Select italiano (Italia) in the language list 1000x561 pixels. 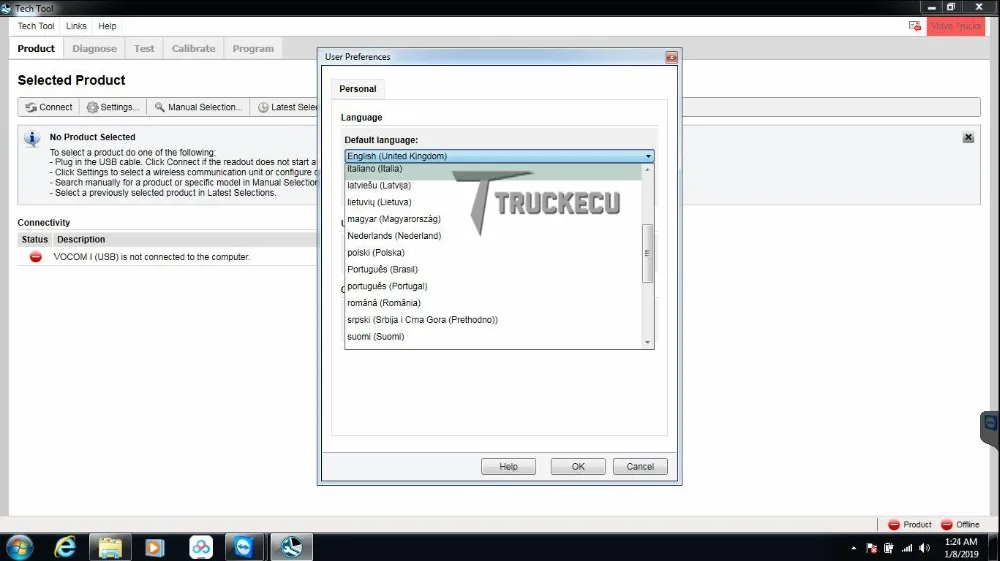pos(493,170)
